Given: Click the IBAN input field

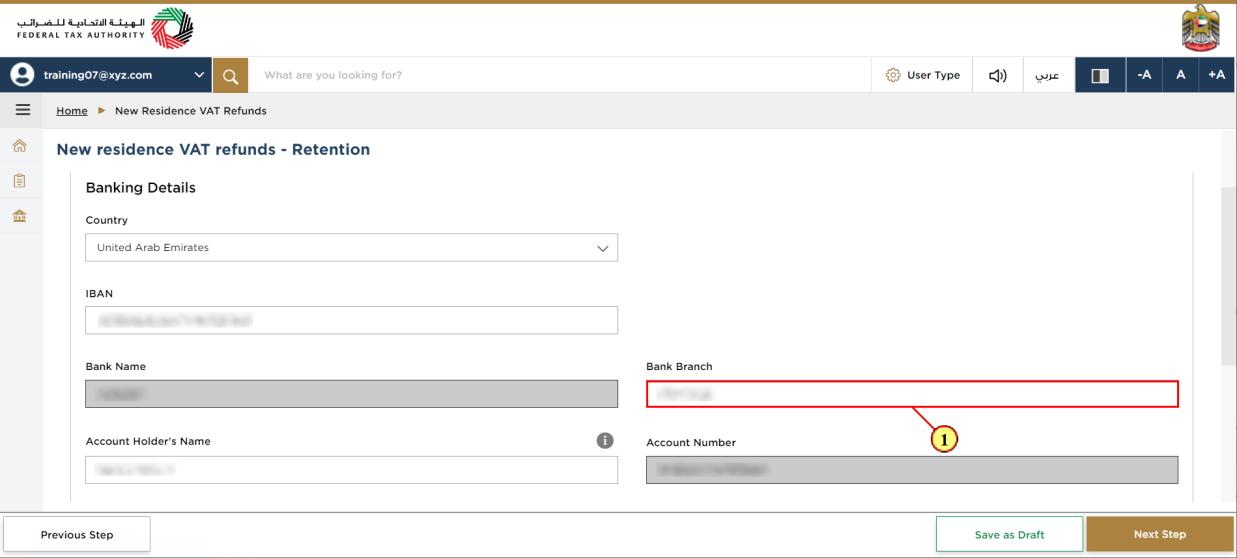Looking at the screenshot, I should (x=351, y=320).
